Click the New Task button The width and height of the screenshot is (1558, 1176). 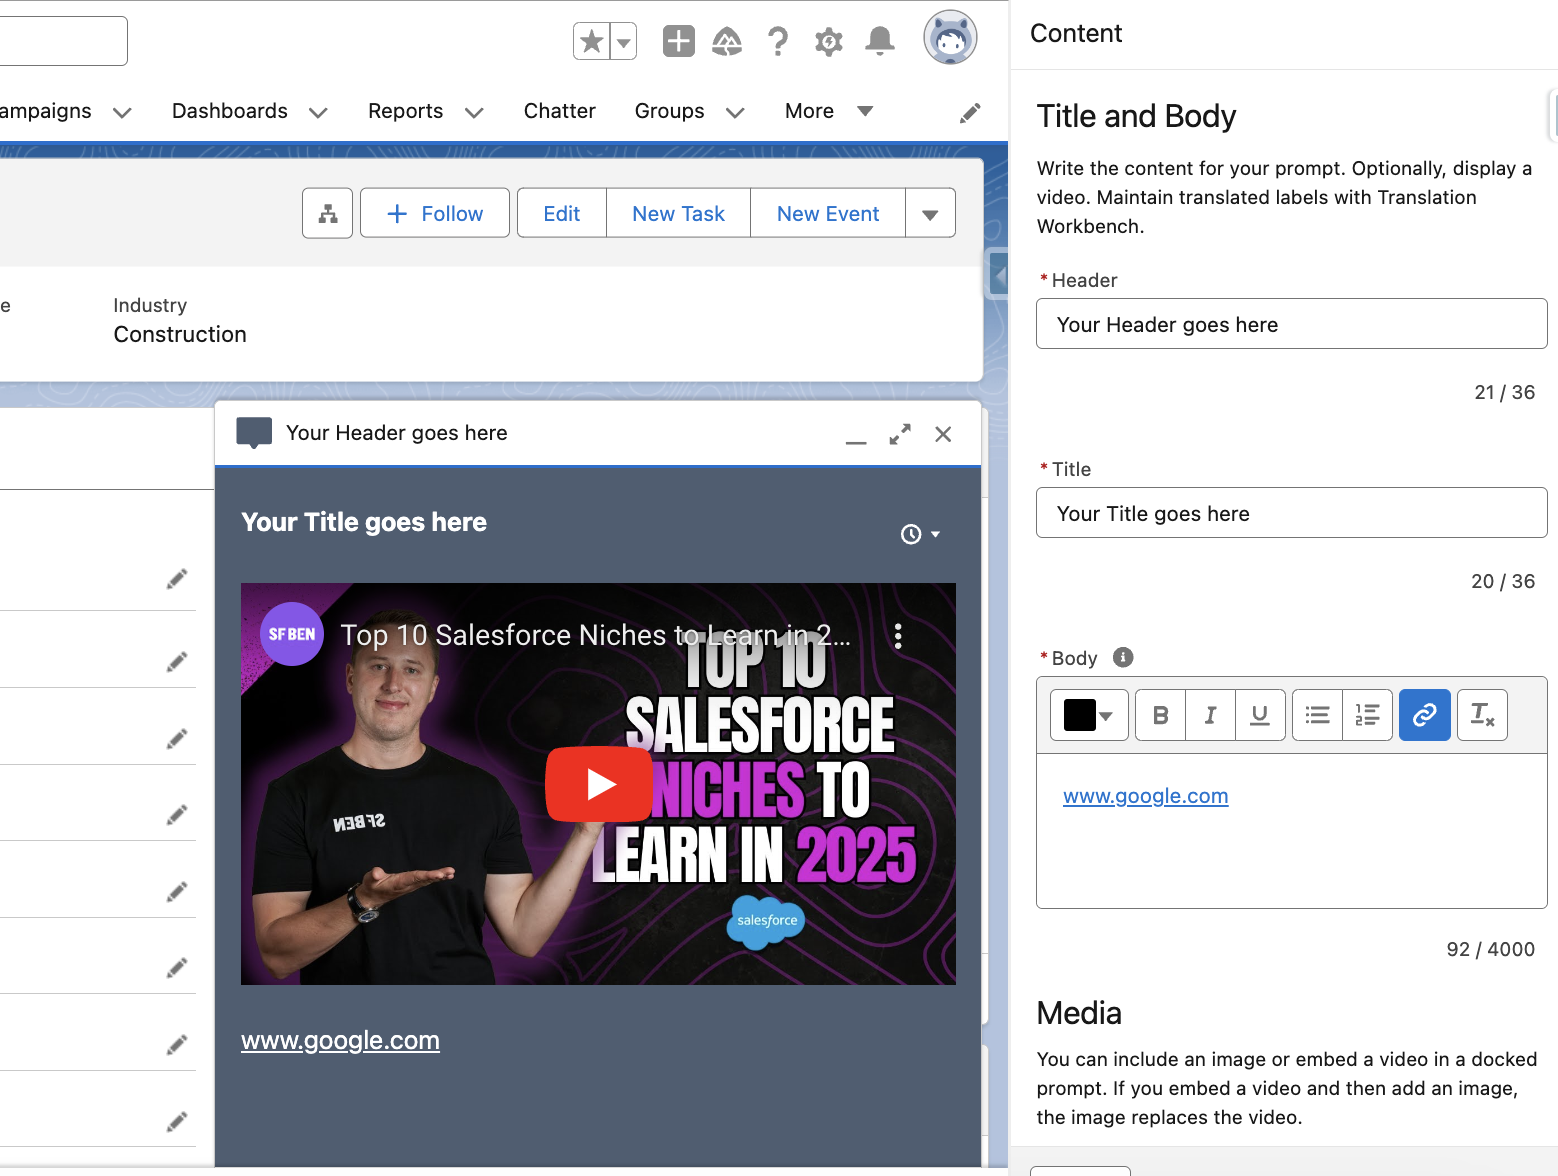click(x=678, y=214)
